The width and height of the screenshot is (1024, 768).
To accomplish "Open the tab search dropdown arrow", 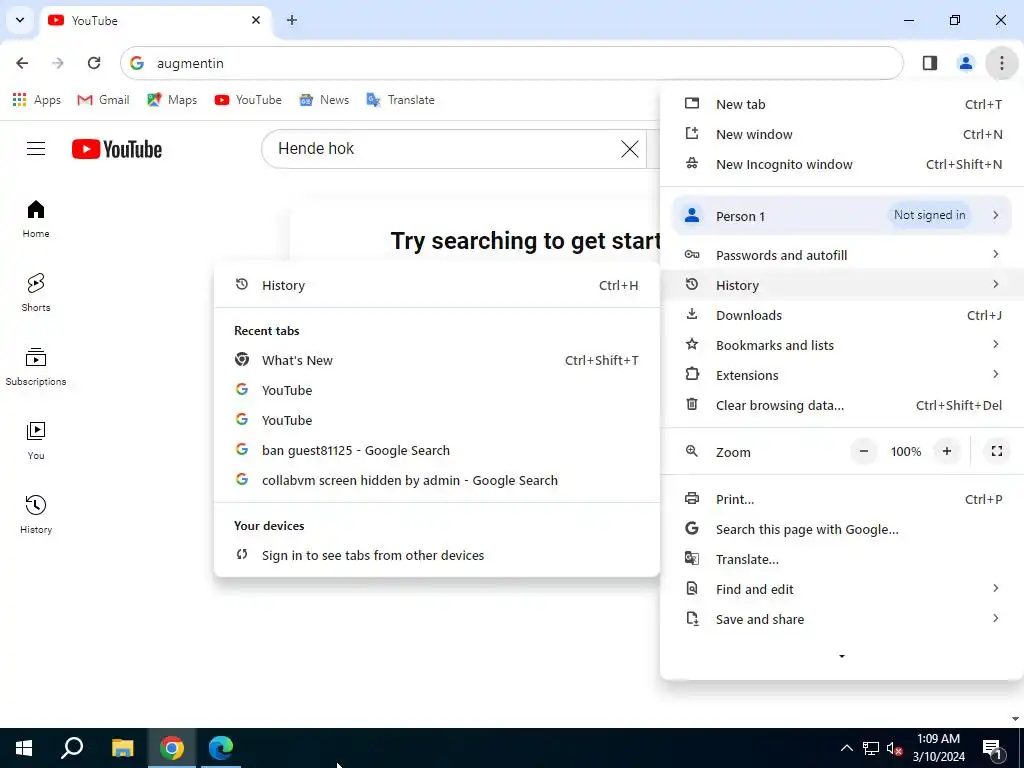I will point(20,20).
